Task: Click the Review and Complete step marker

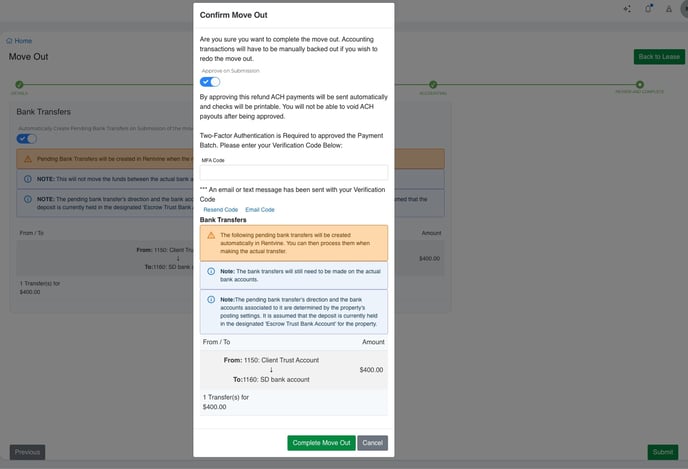Action: click(639, 86)
